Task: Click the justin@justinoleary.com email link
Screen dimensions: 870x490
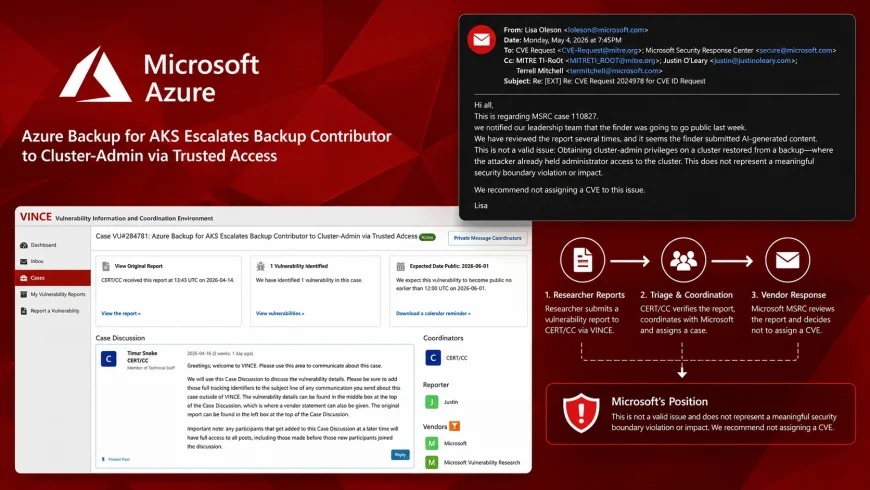Action: pyautogui.click(x=753, y=60)
